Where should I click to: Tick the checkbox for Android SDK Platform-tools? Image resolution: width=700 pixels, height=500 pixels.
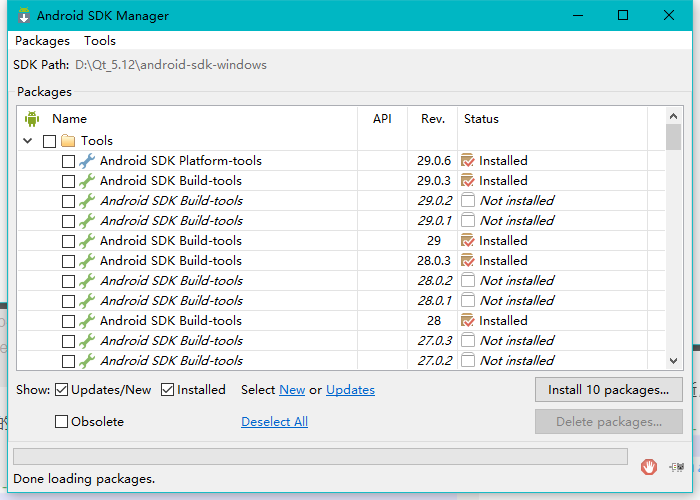coord(68,161)
